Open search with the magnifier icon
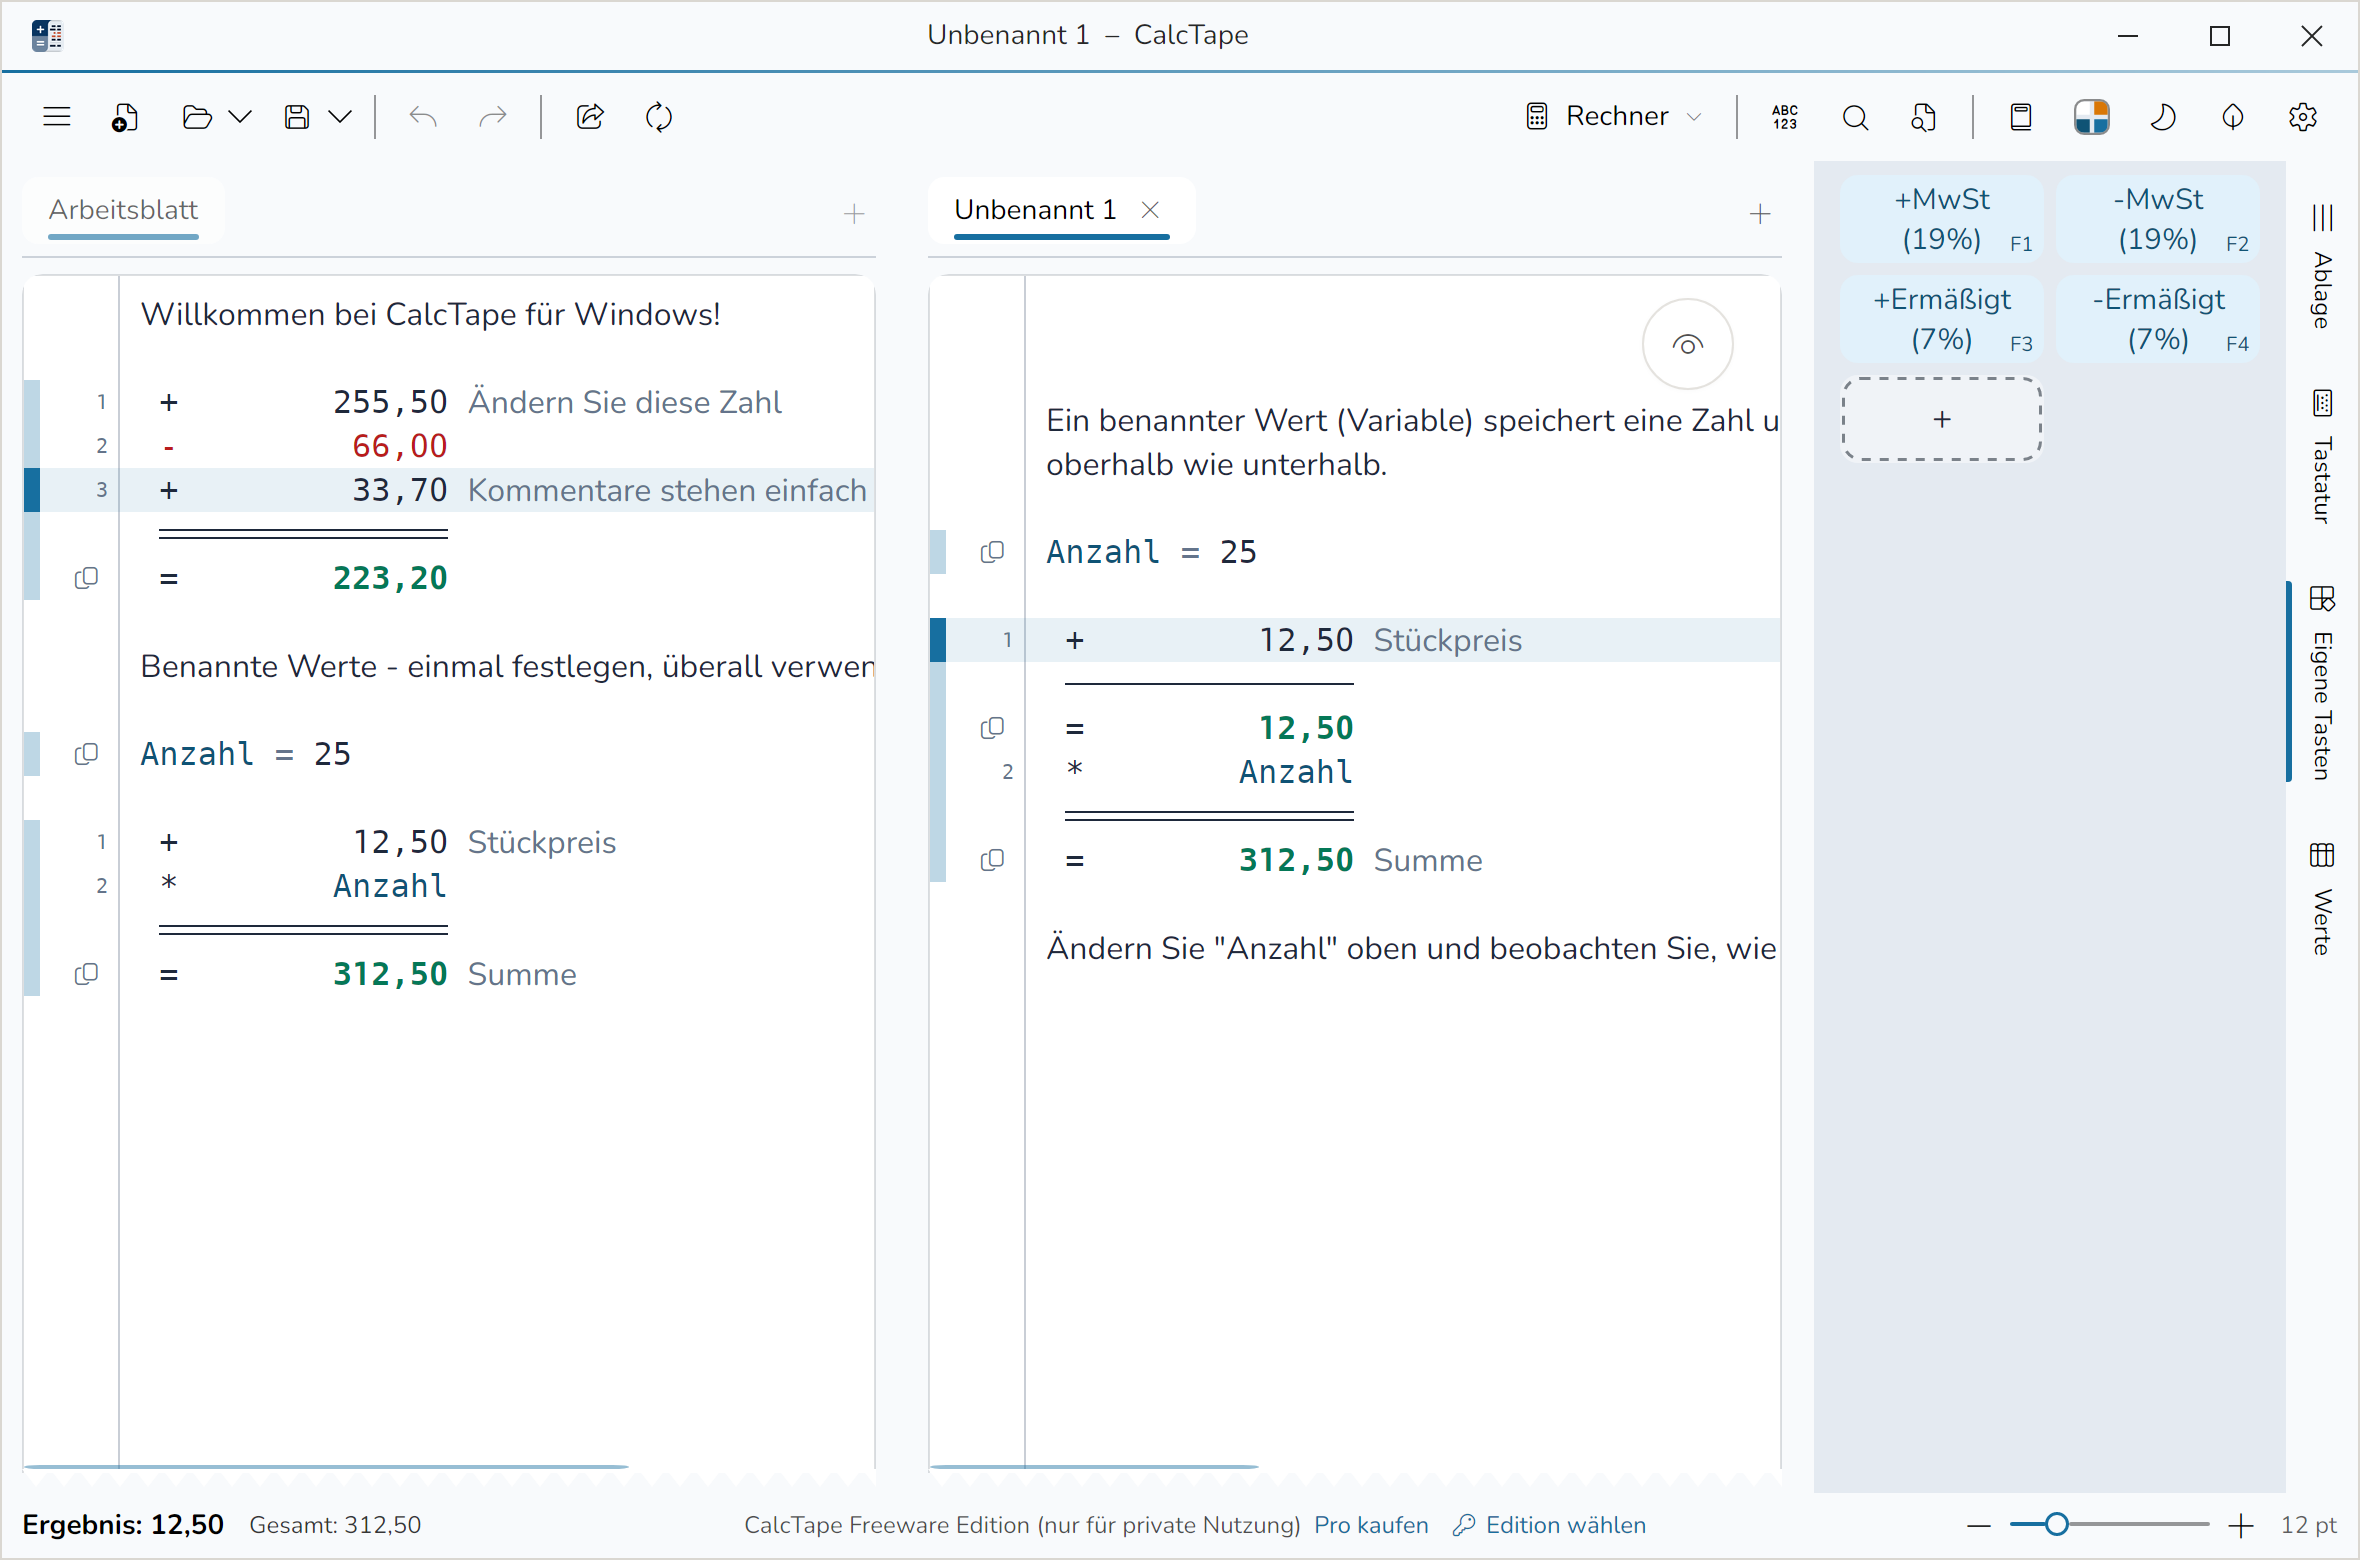Viewport: 2360px width, 1560px height. pyautogui.click(x=1855, y=117)
